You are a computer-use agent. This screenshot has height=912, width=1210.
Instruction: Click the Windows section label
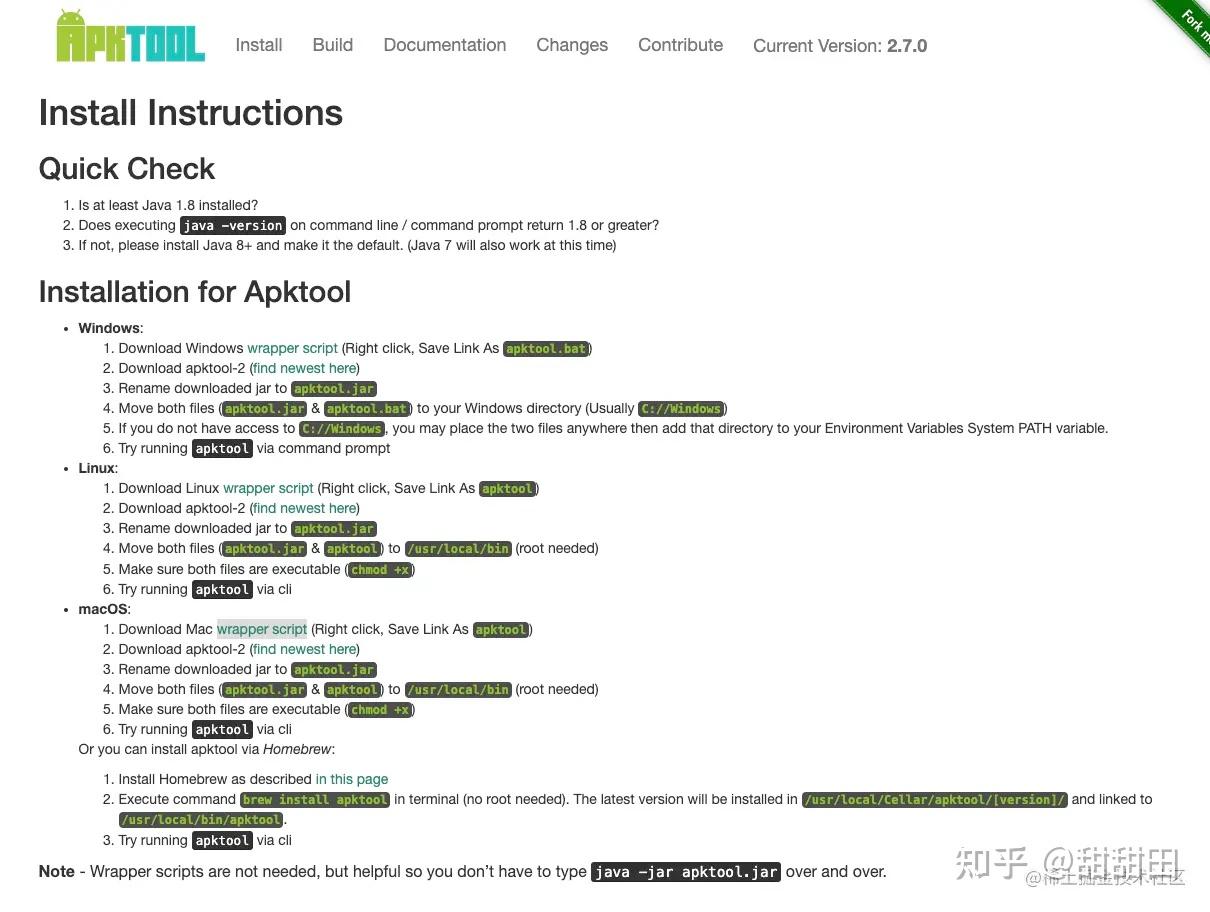(x=109, y=328)
